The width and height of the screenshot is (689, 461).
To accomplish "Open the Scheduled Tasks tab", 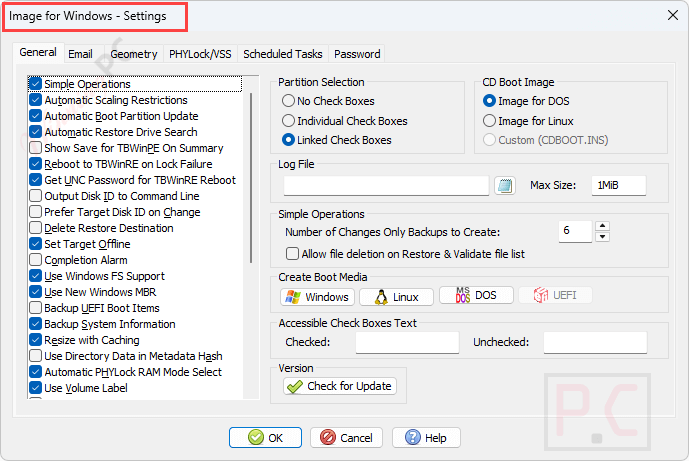I will (283, 54).
